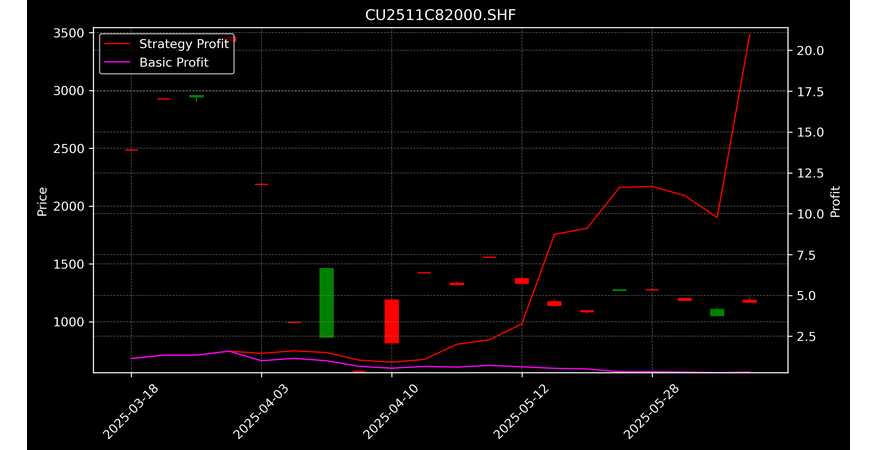
Task: Click the chart title CU2511C82000.SHF
Action: pyautogui.click(x=440, y=15)
